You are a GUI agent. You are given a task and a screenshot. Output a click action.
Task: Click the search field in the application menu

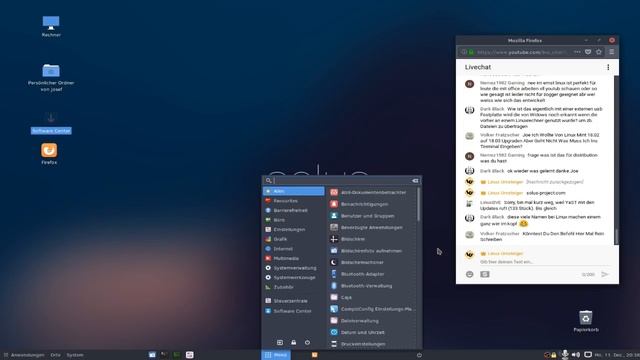342,180
